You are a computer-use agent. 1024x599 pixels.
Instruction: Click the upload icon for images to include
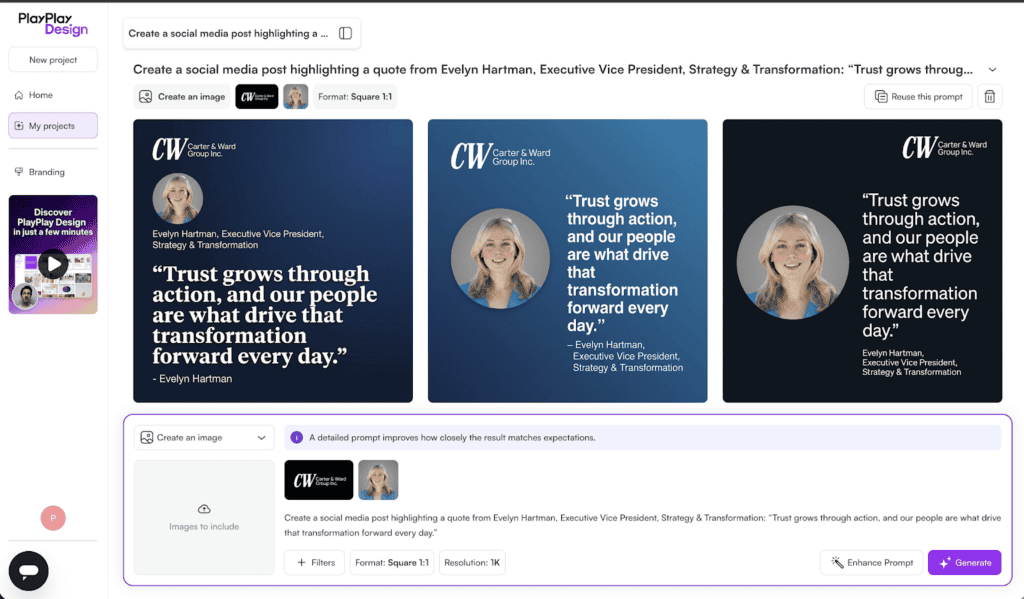click(x=204, y=509)
